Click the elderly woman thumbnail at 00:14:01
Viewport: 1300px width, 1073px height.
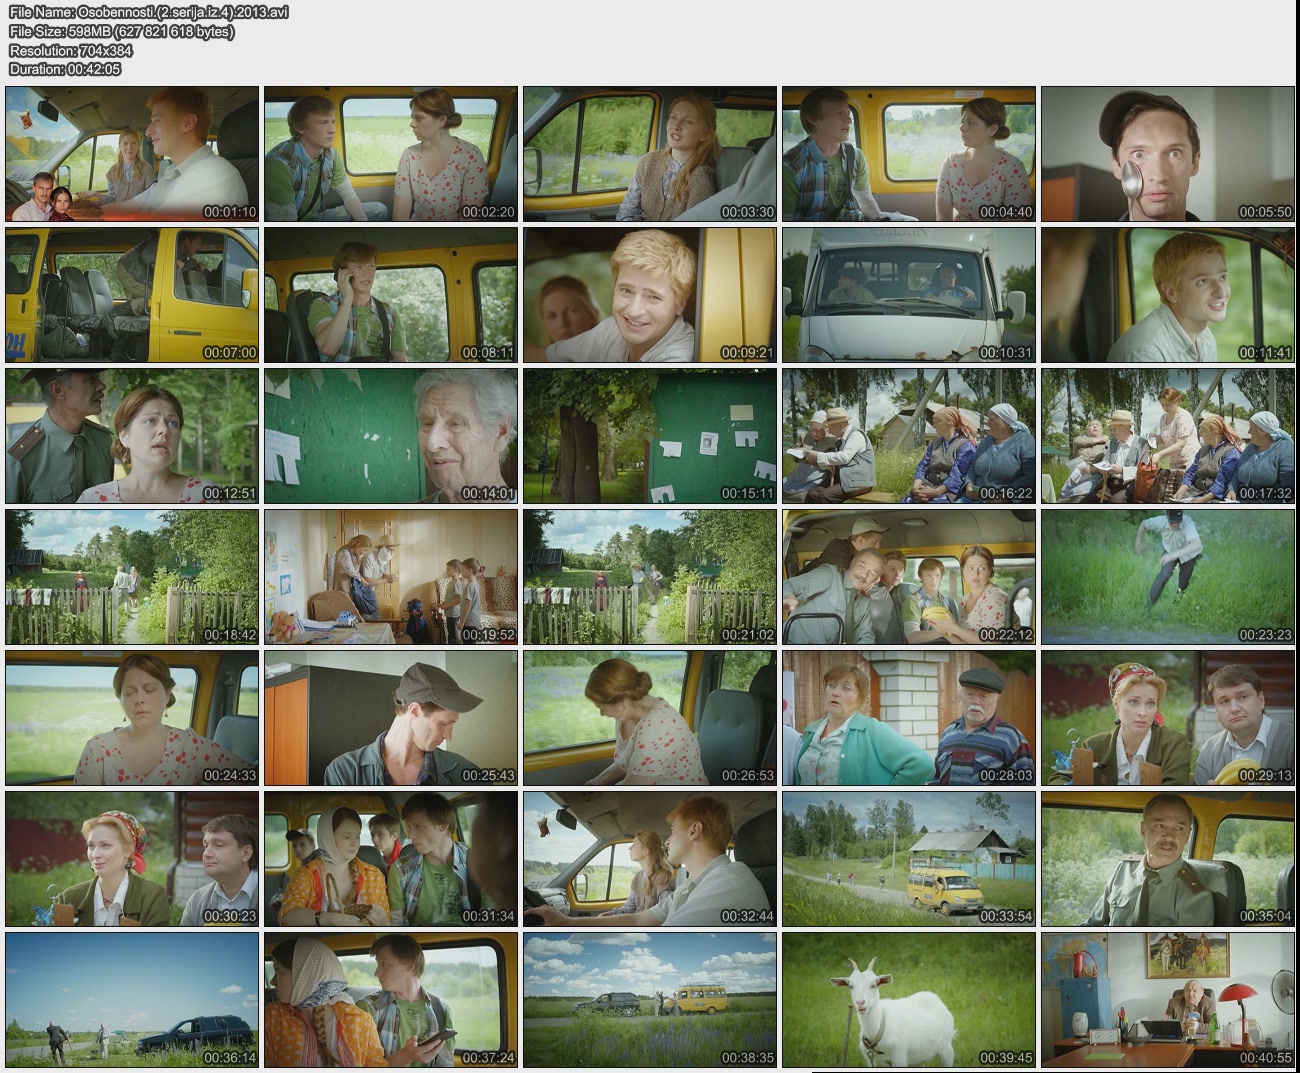click(390, 436)
